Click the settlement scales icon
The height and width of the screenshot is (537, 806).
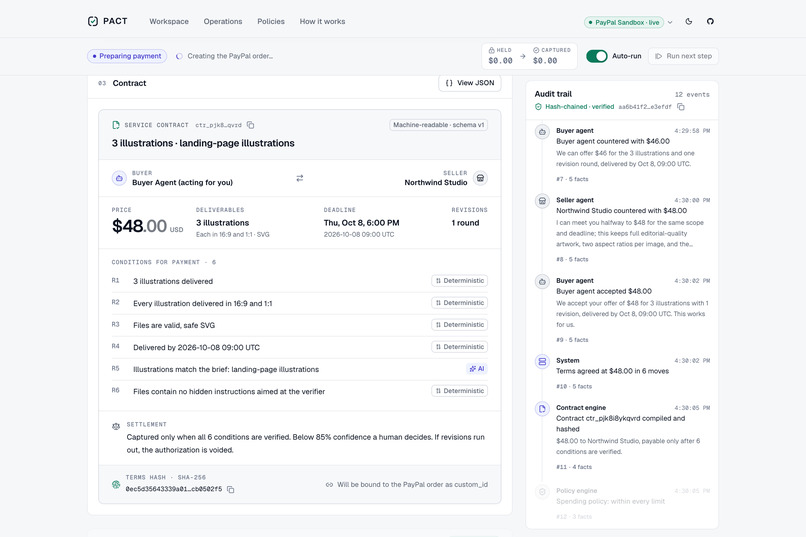click(x=116, y=427)
